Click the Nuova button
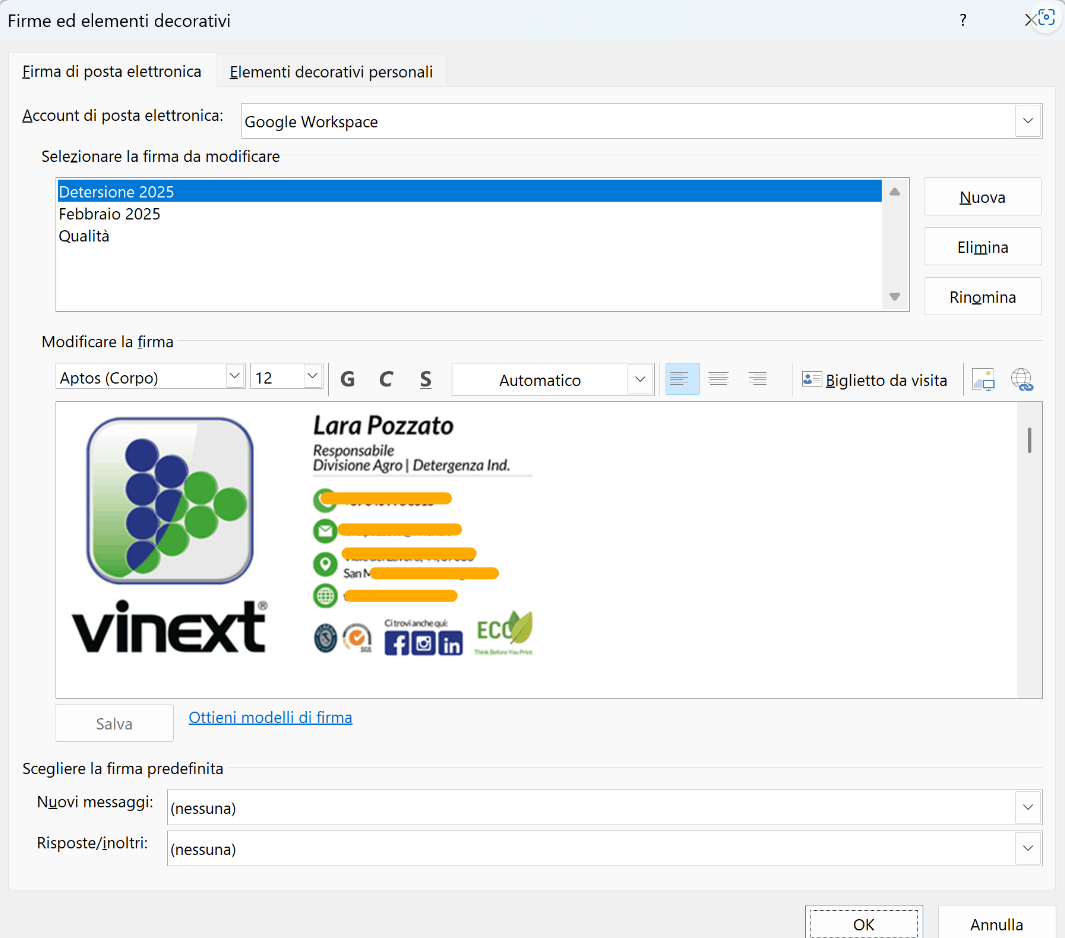1065x938 pixels. (x=982, y=197)
